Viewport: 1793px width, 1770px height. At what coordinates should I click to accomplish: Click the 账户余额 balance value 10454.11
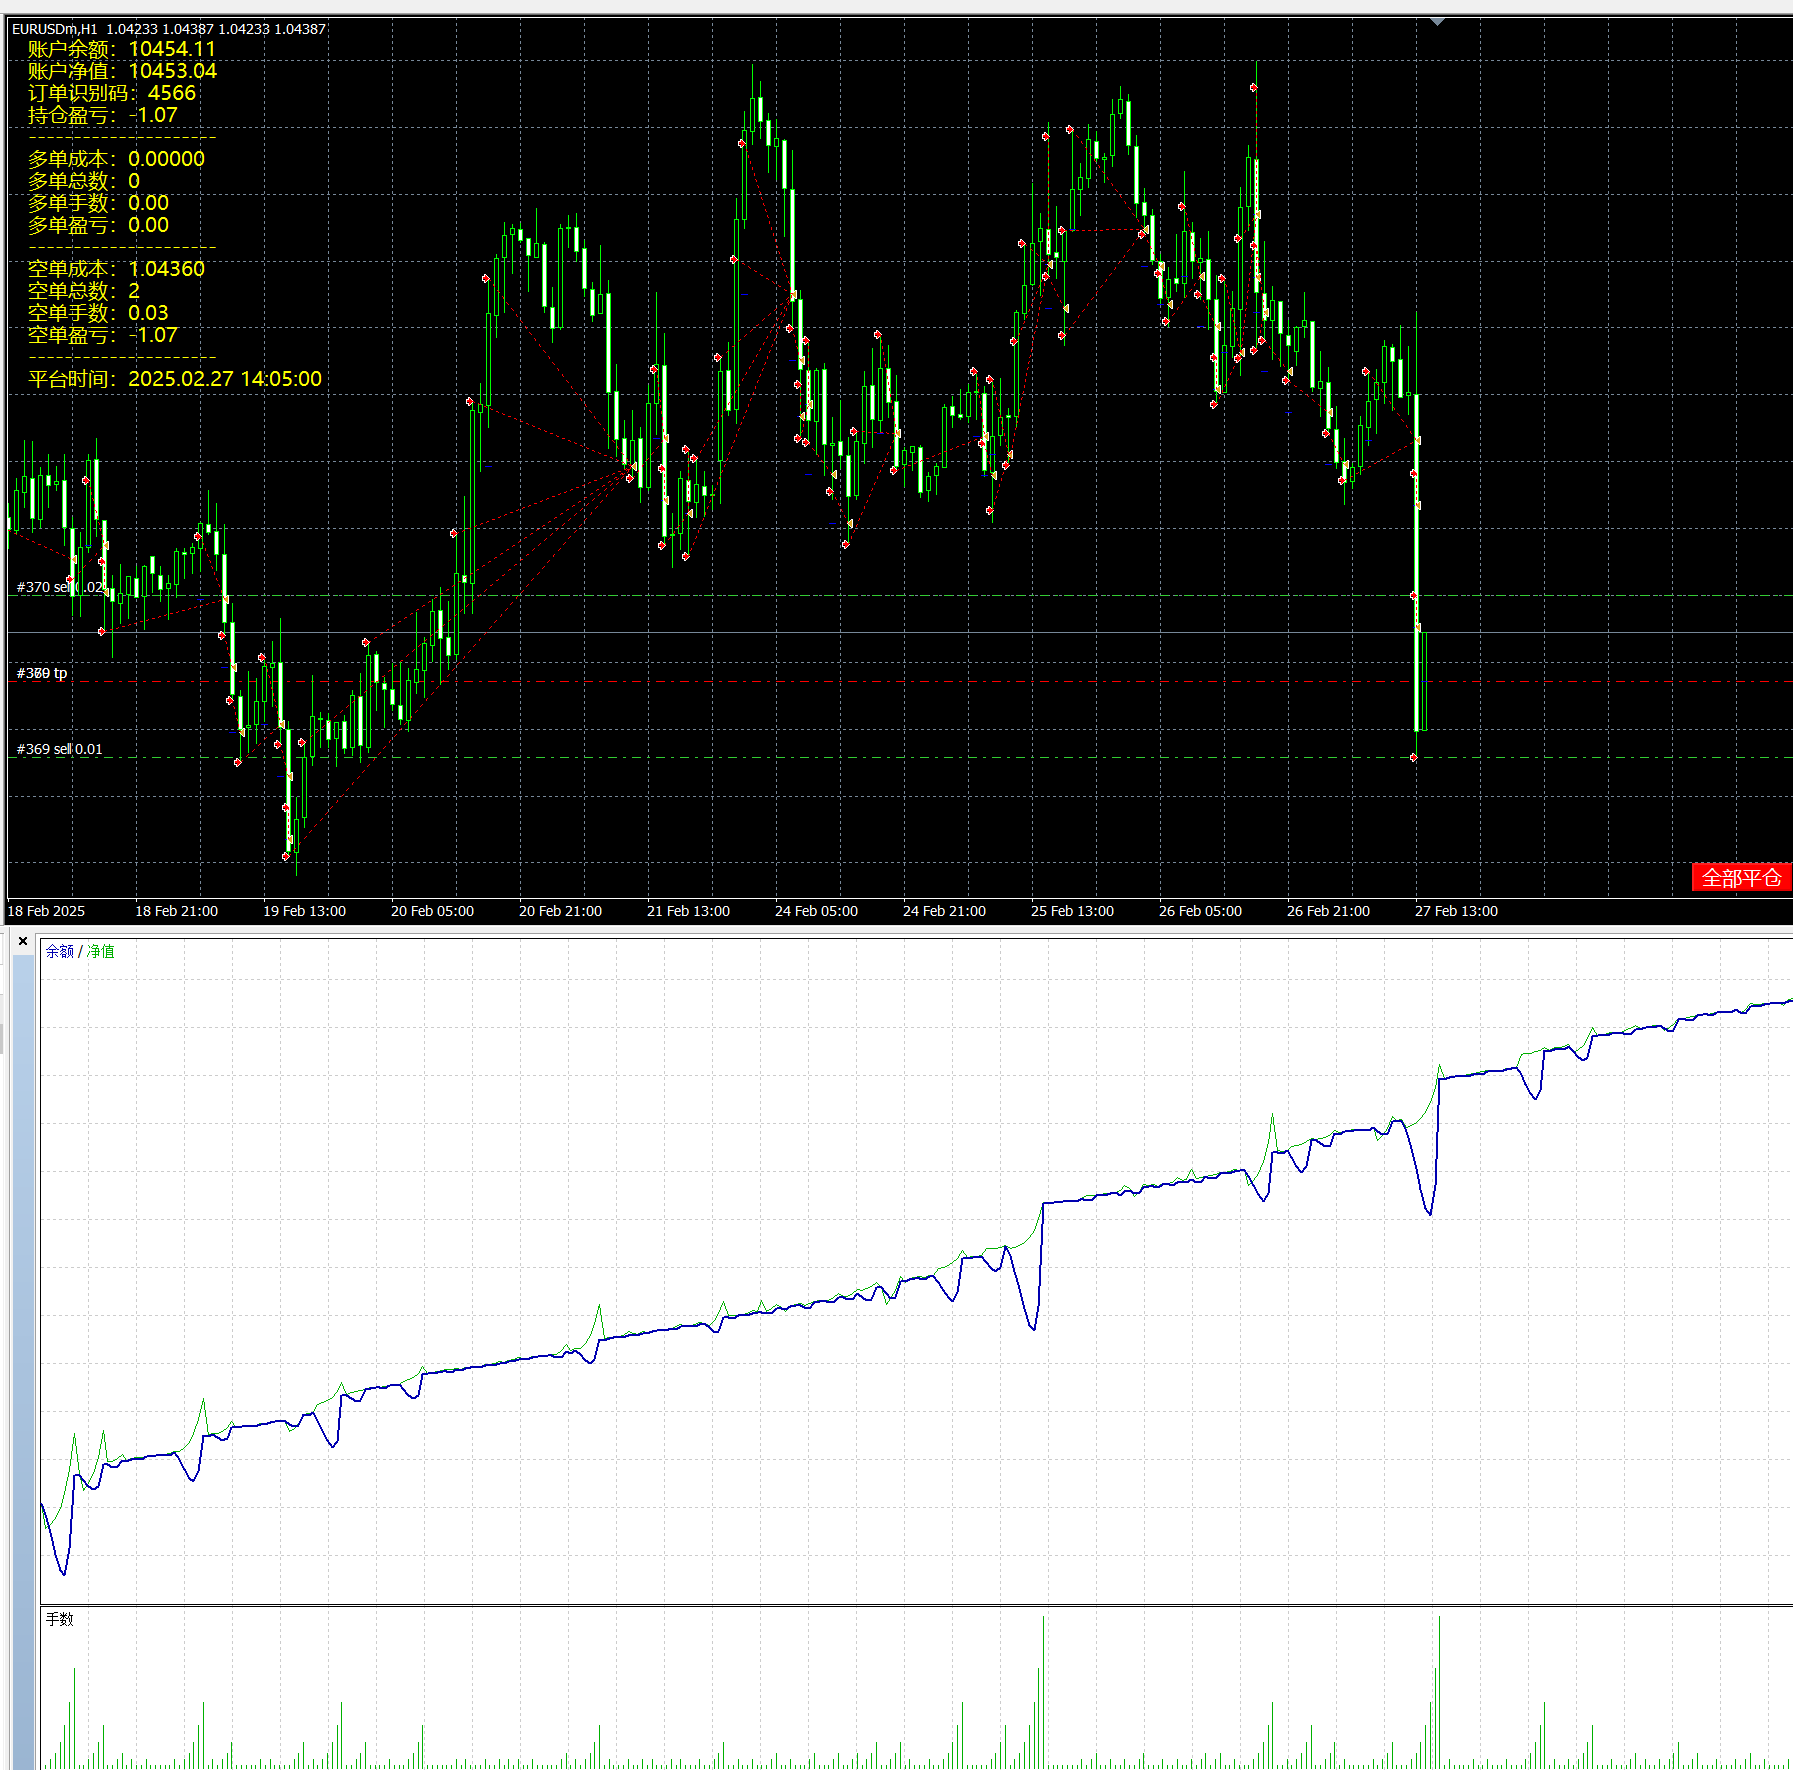tap(172, 49)
